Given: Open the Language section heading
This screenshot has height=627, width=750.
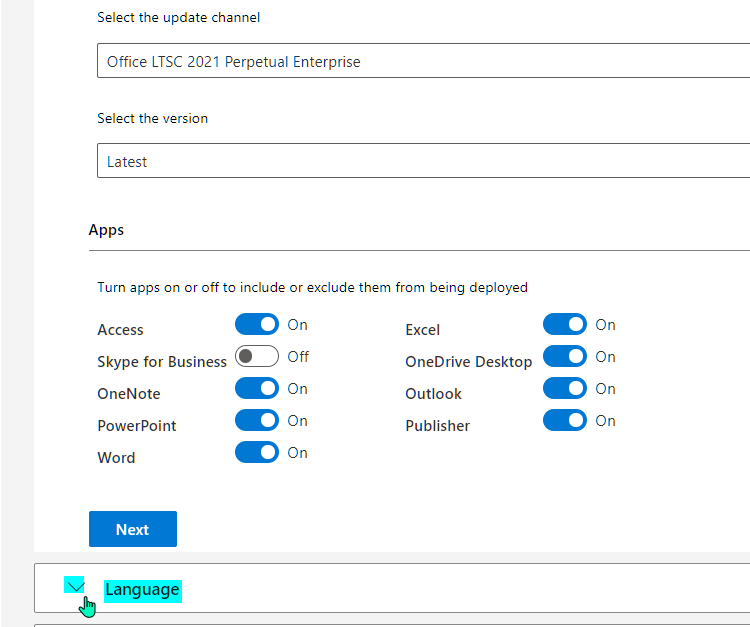Looking at the screenshot, I should (x=143, y=590).
